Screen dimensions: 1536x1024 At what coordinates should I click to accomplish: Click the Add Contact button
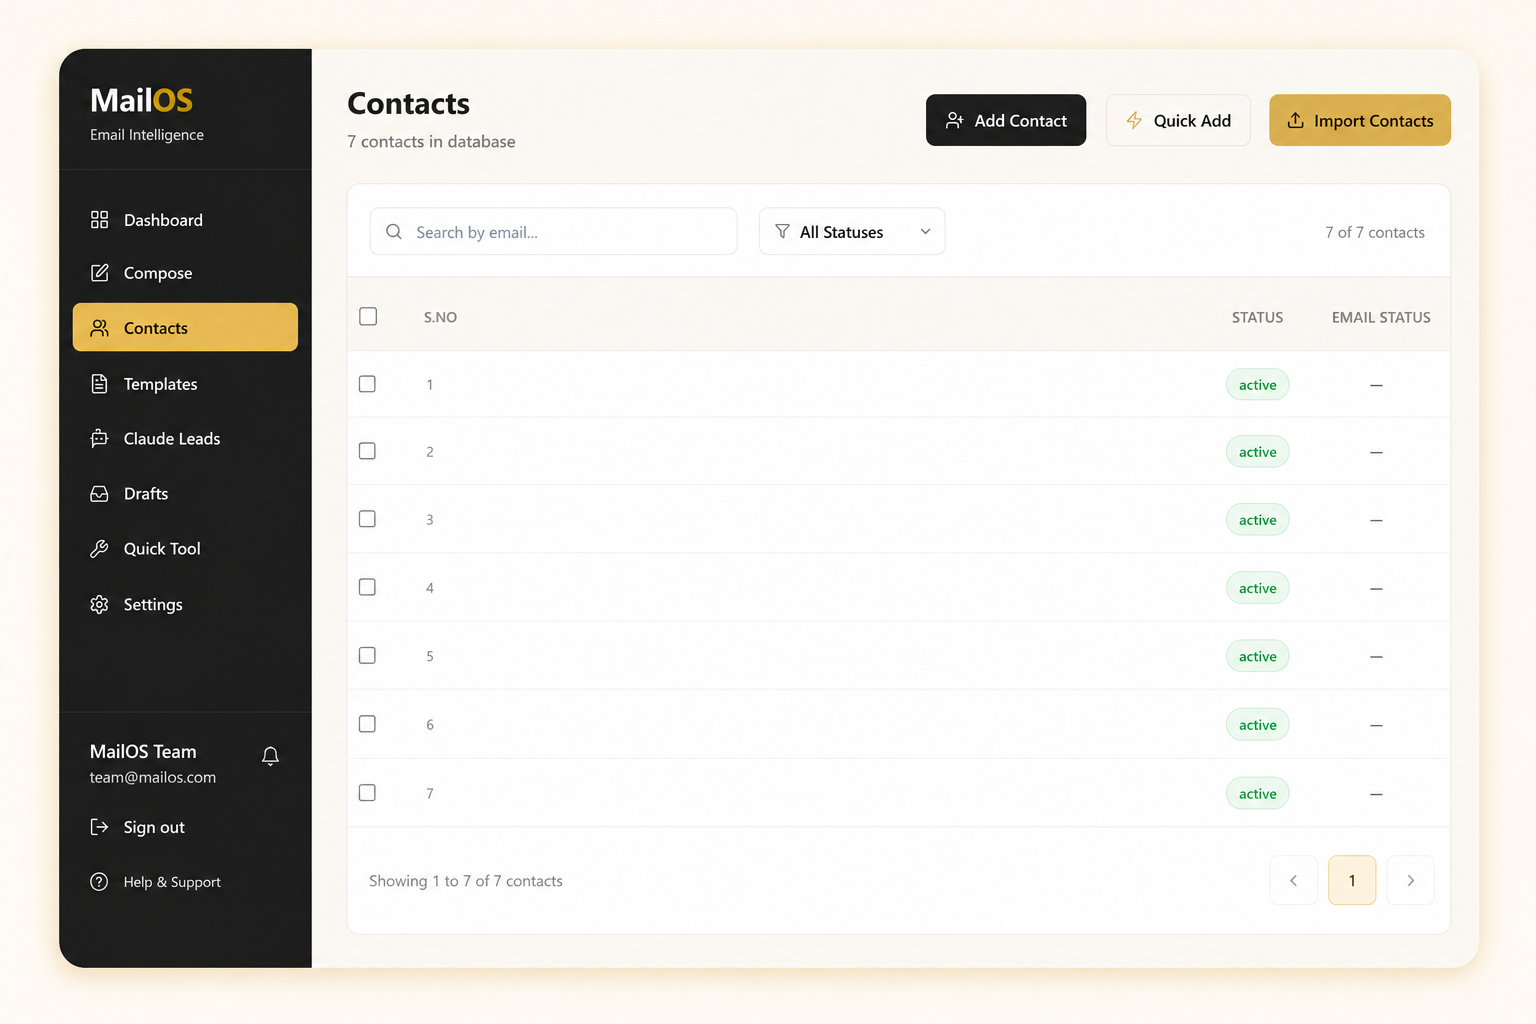tap(1006, 120)
